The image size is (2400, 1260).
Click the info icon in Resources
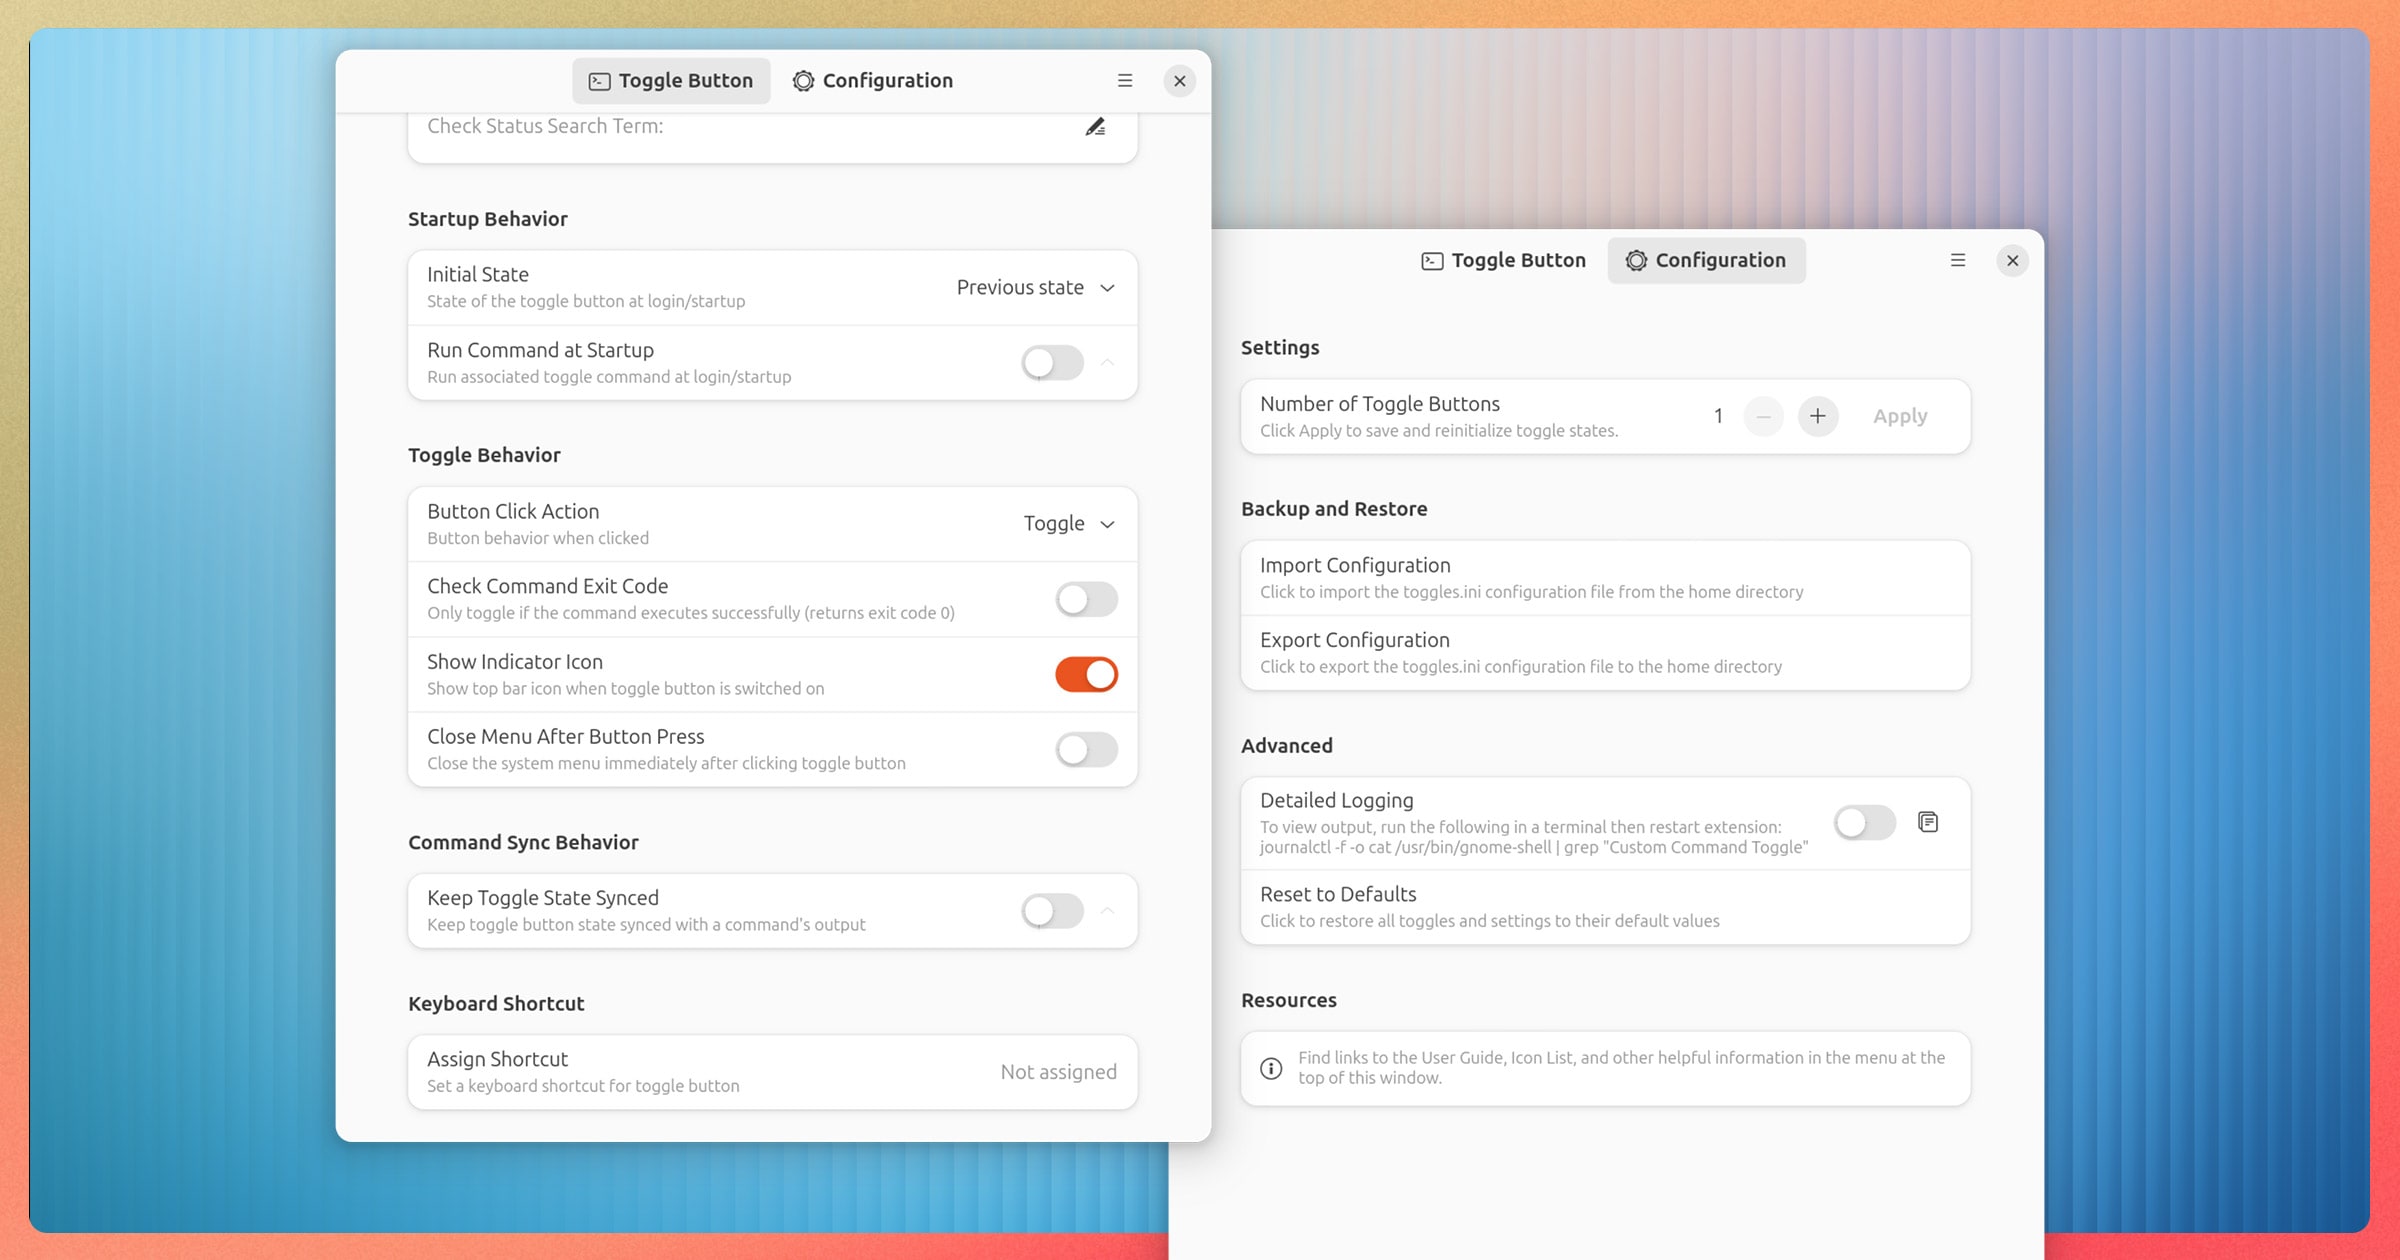coord(1271,1068)
